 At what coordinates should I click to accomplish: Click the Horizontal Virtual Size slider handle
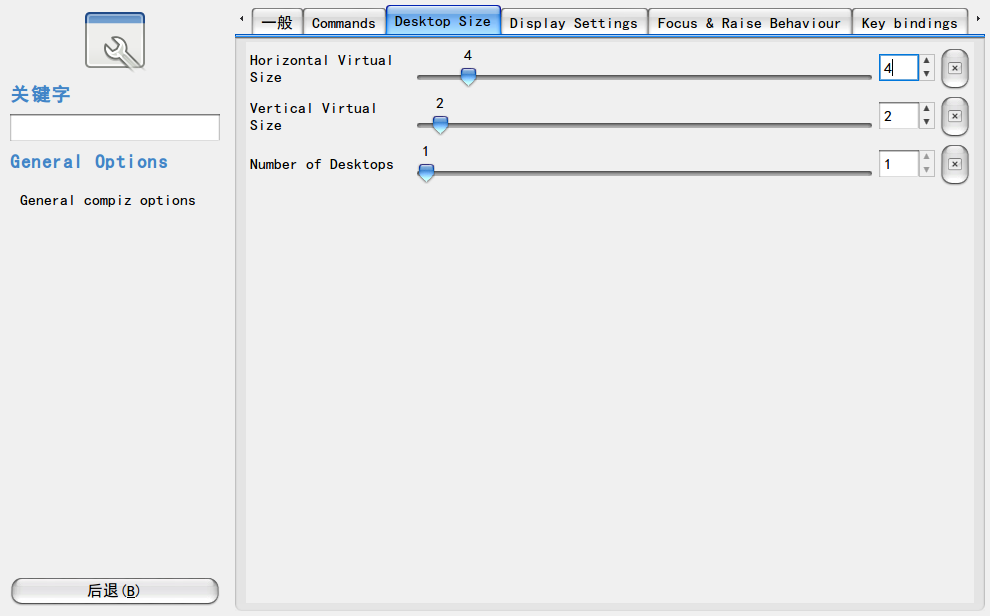468,76
